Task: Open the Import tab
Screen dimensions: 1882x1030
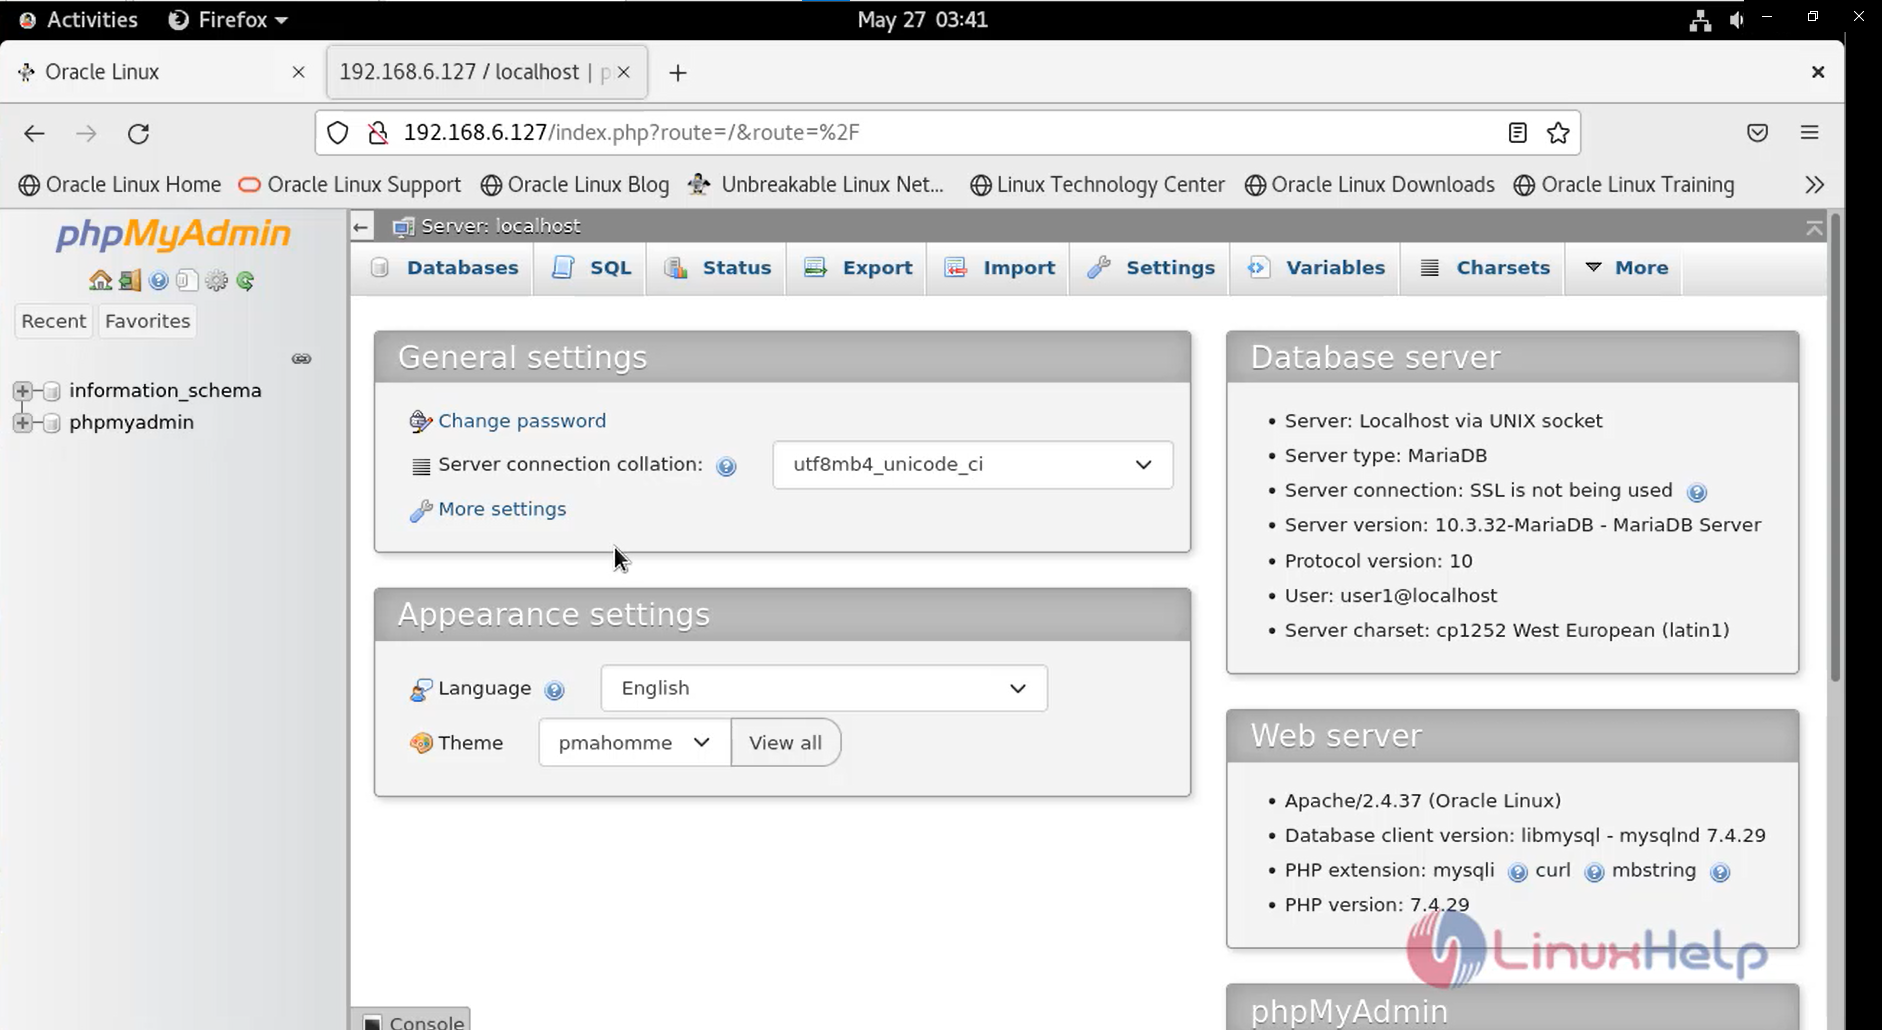Action: 999,268
